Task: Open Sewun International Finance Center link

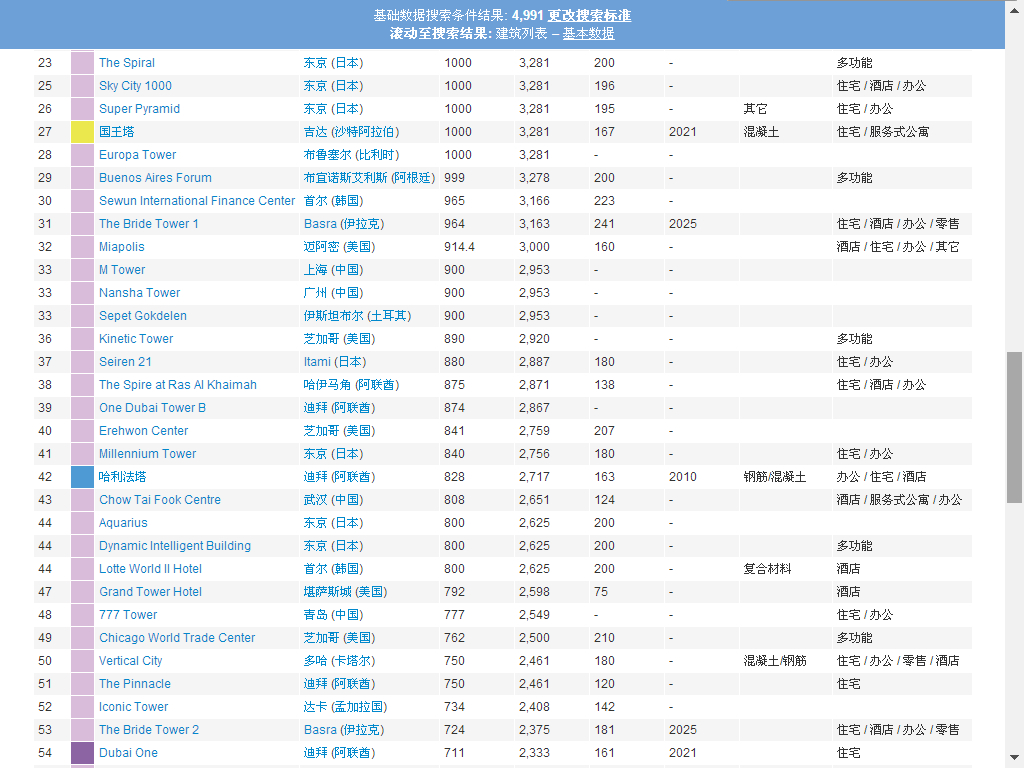Action: pos(197,200)
